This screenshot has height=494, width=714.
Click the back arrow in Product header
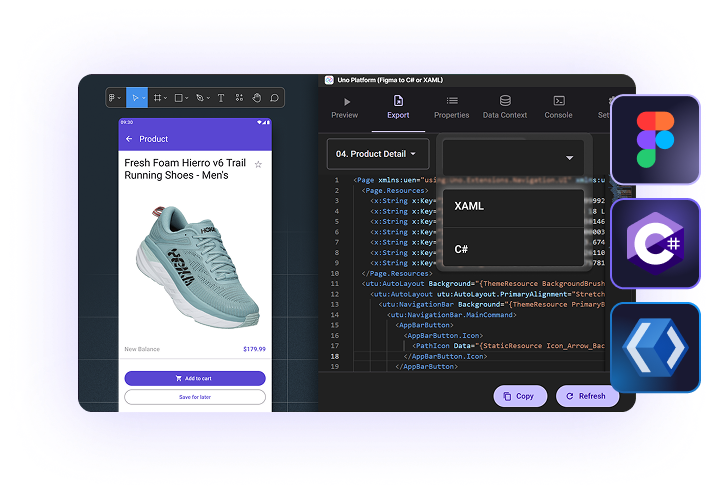tap(129, 139)
